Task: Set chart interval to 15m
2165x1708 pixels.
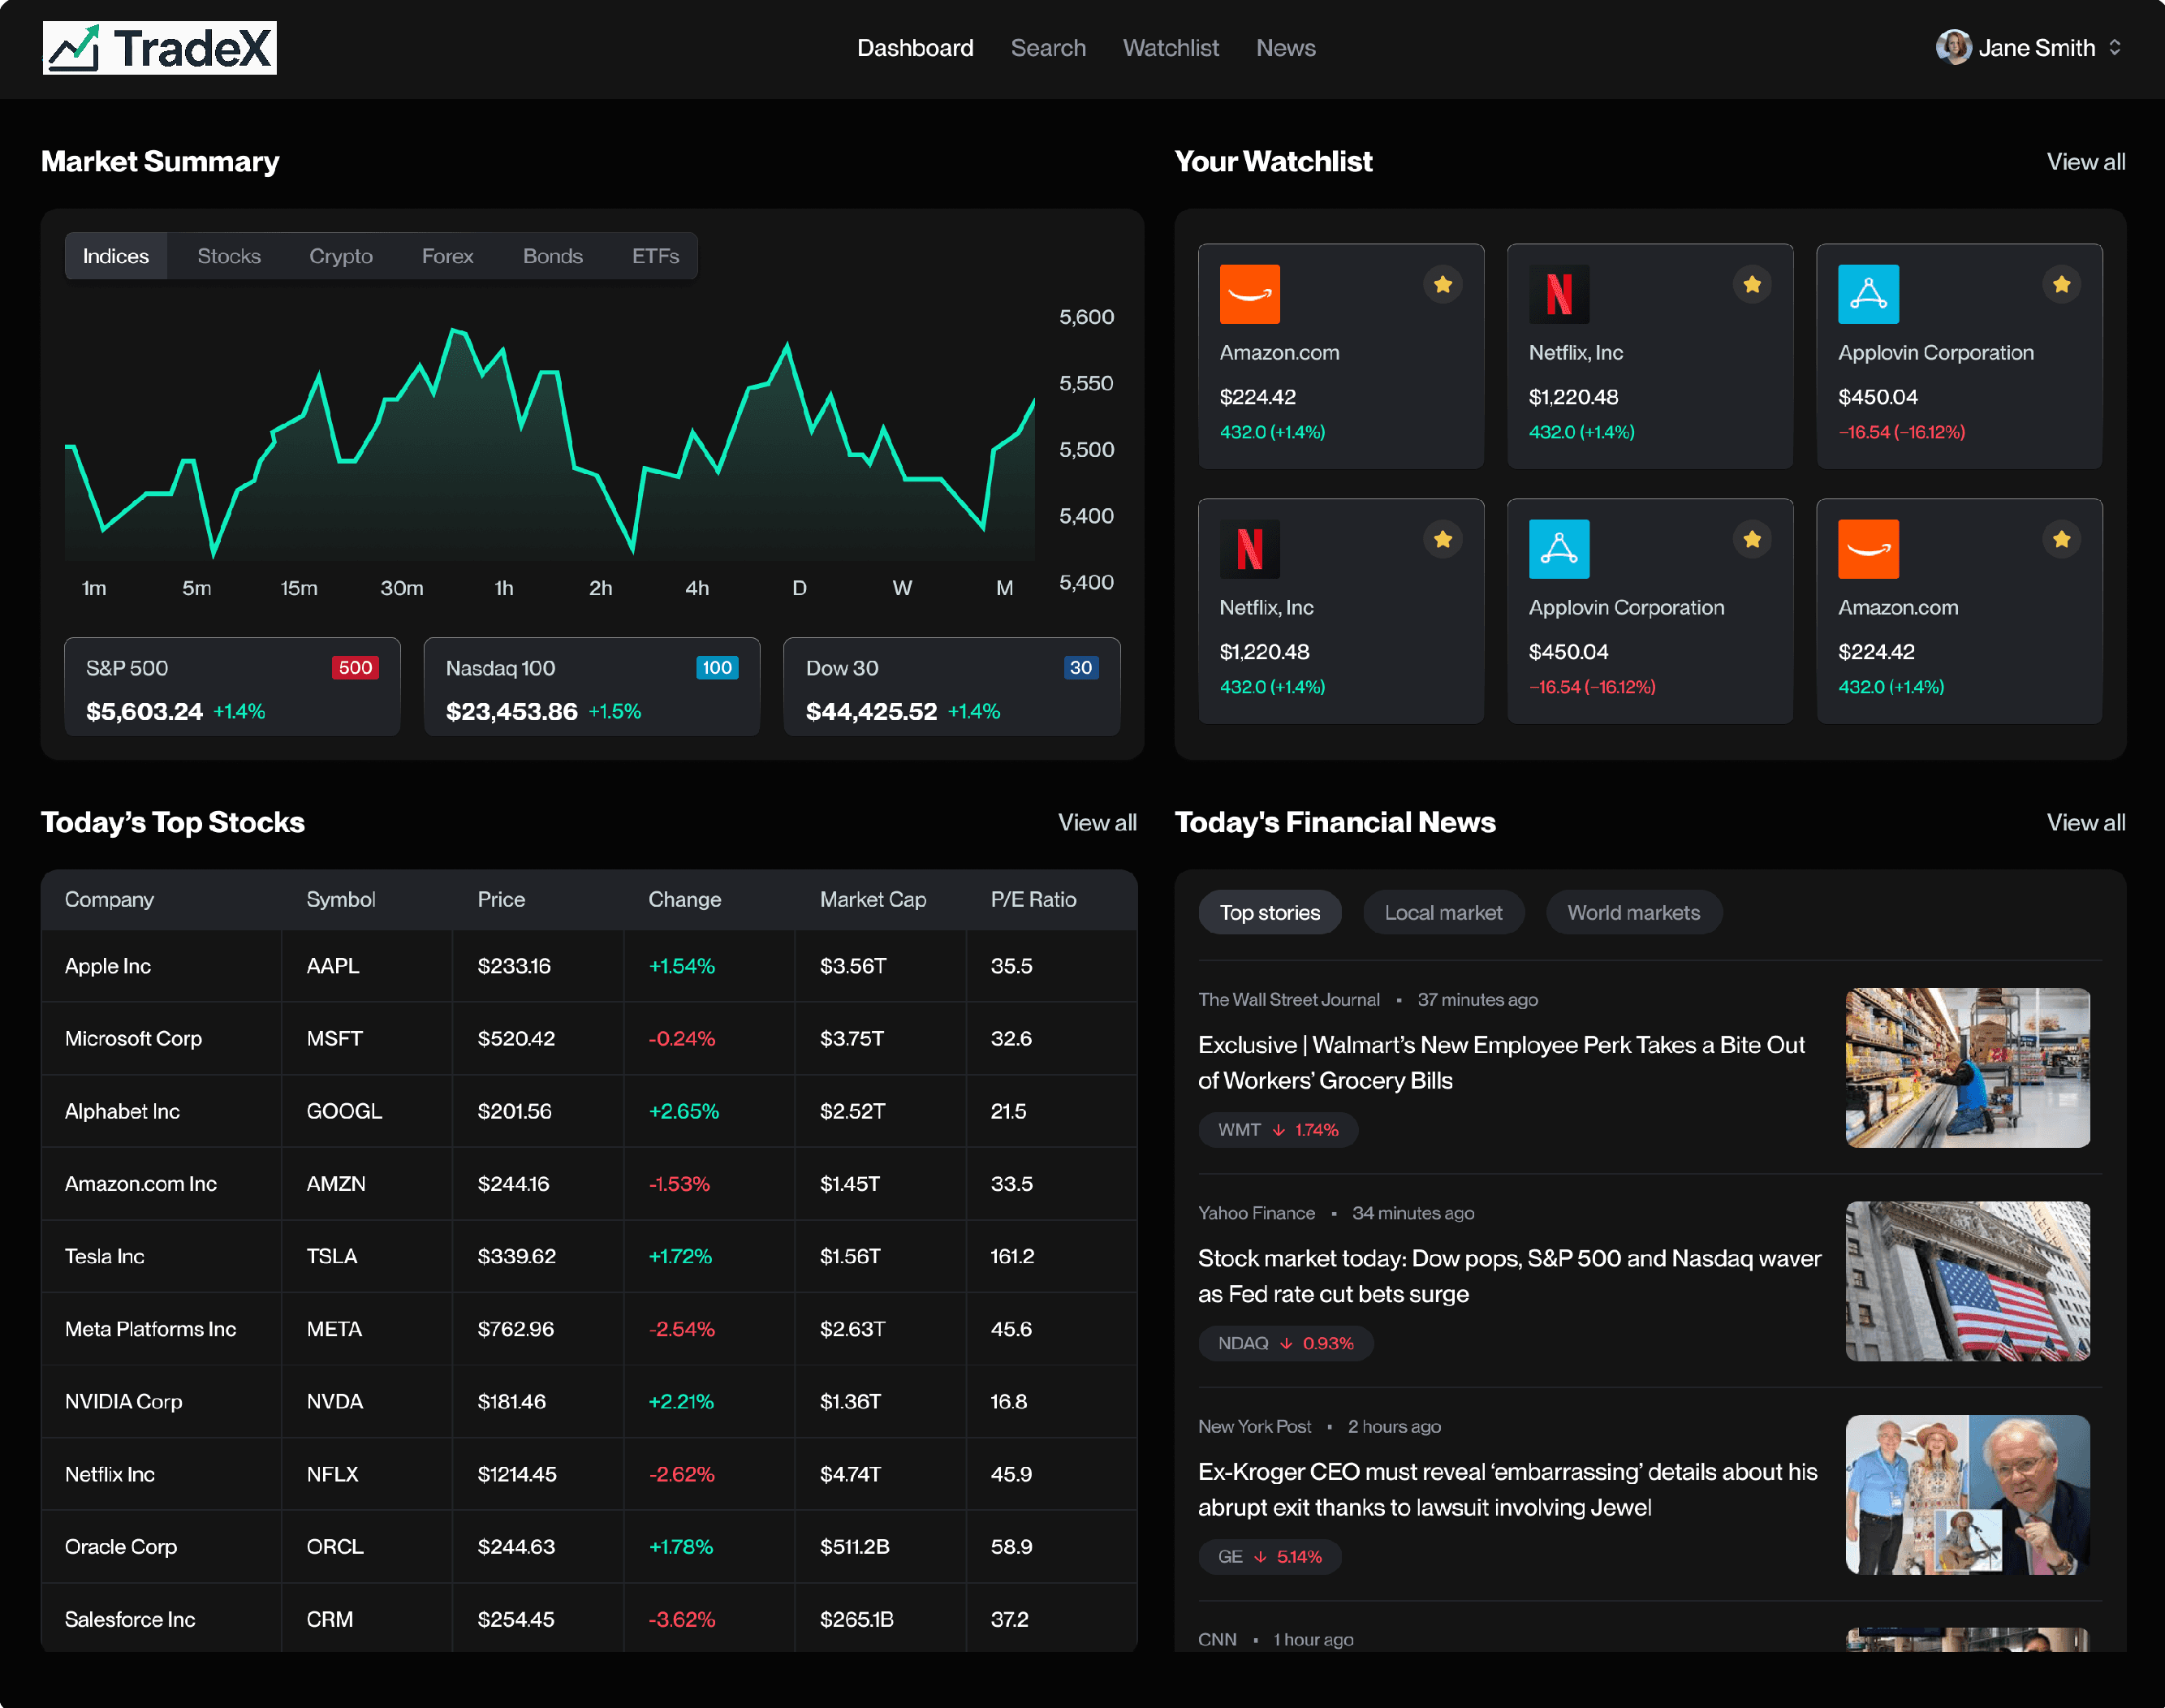Action: pyautogui.click(x=298, y=589)
